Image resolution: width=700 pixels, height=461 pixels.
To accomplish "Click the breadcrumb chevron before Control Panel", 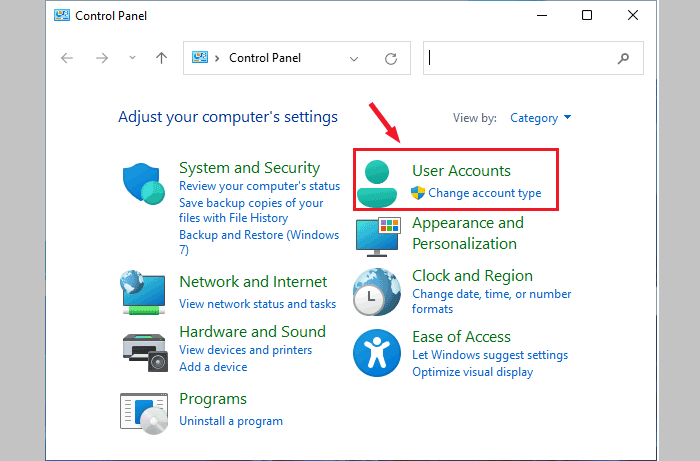I will click(217, 58).
